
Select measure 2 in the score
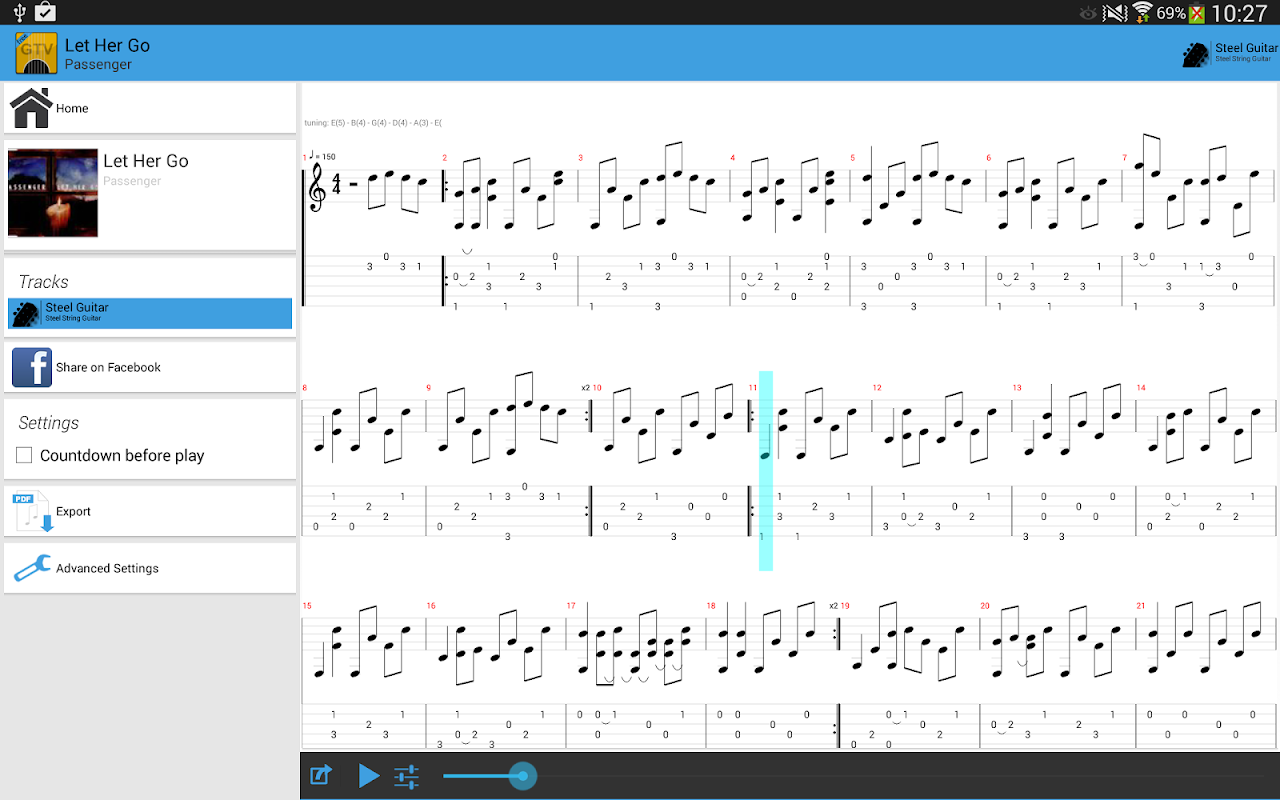click(510, 228)
